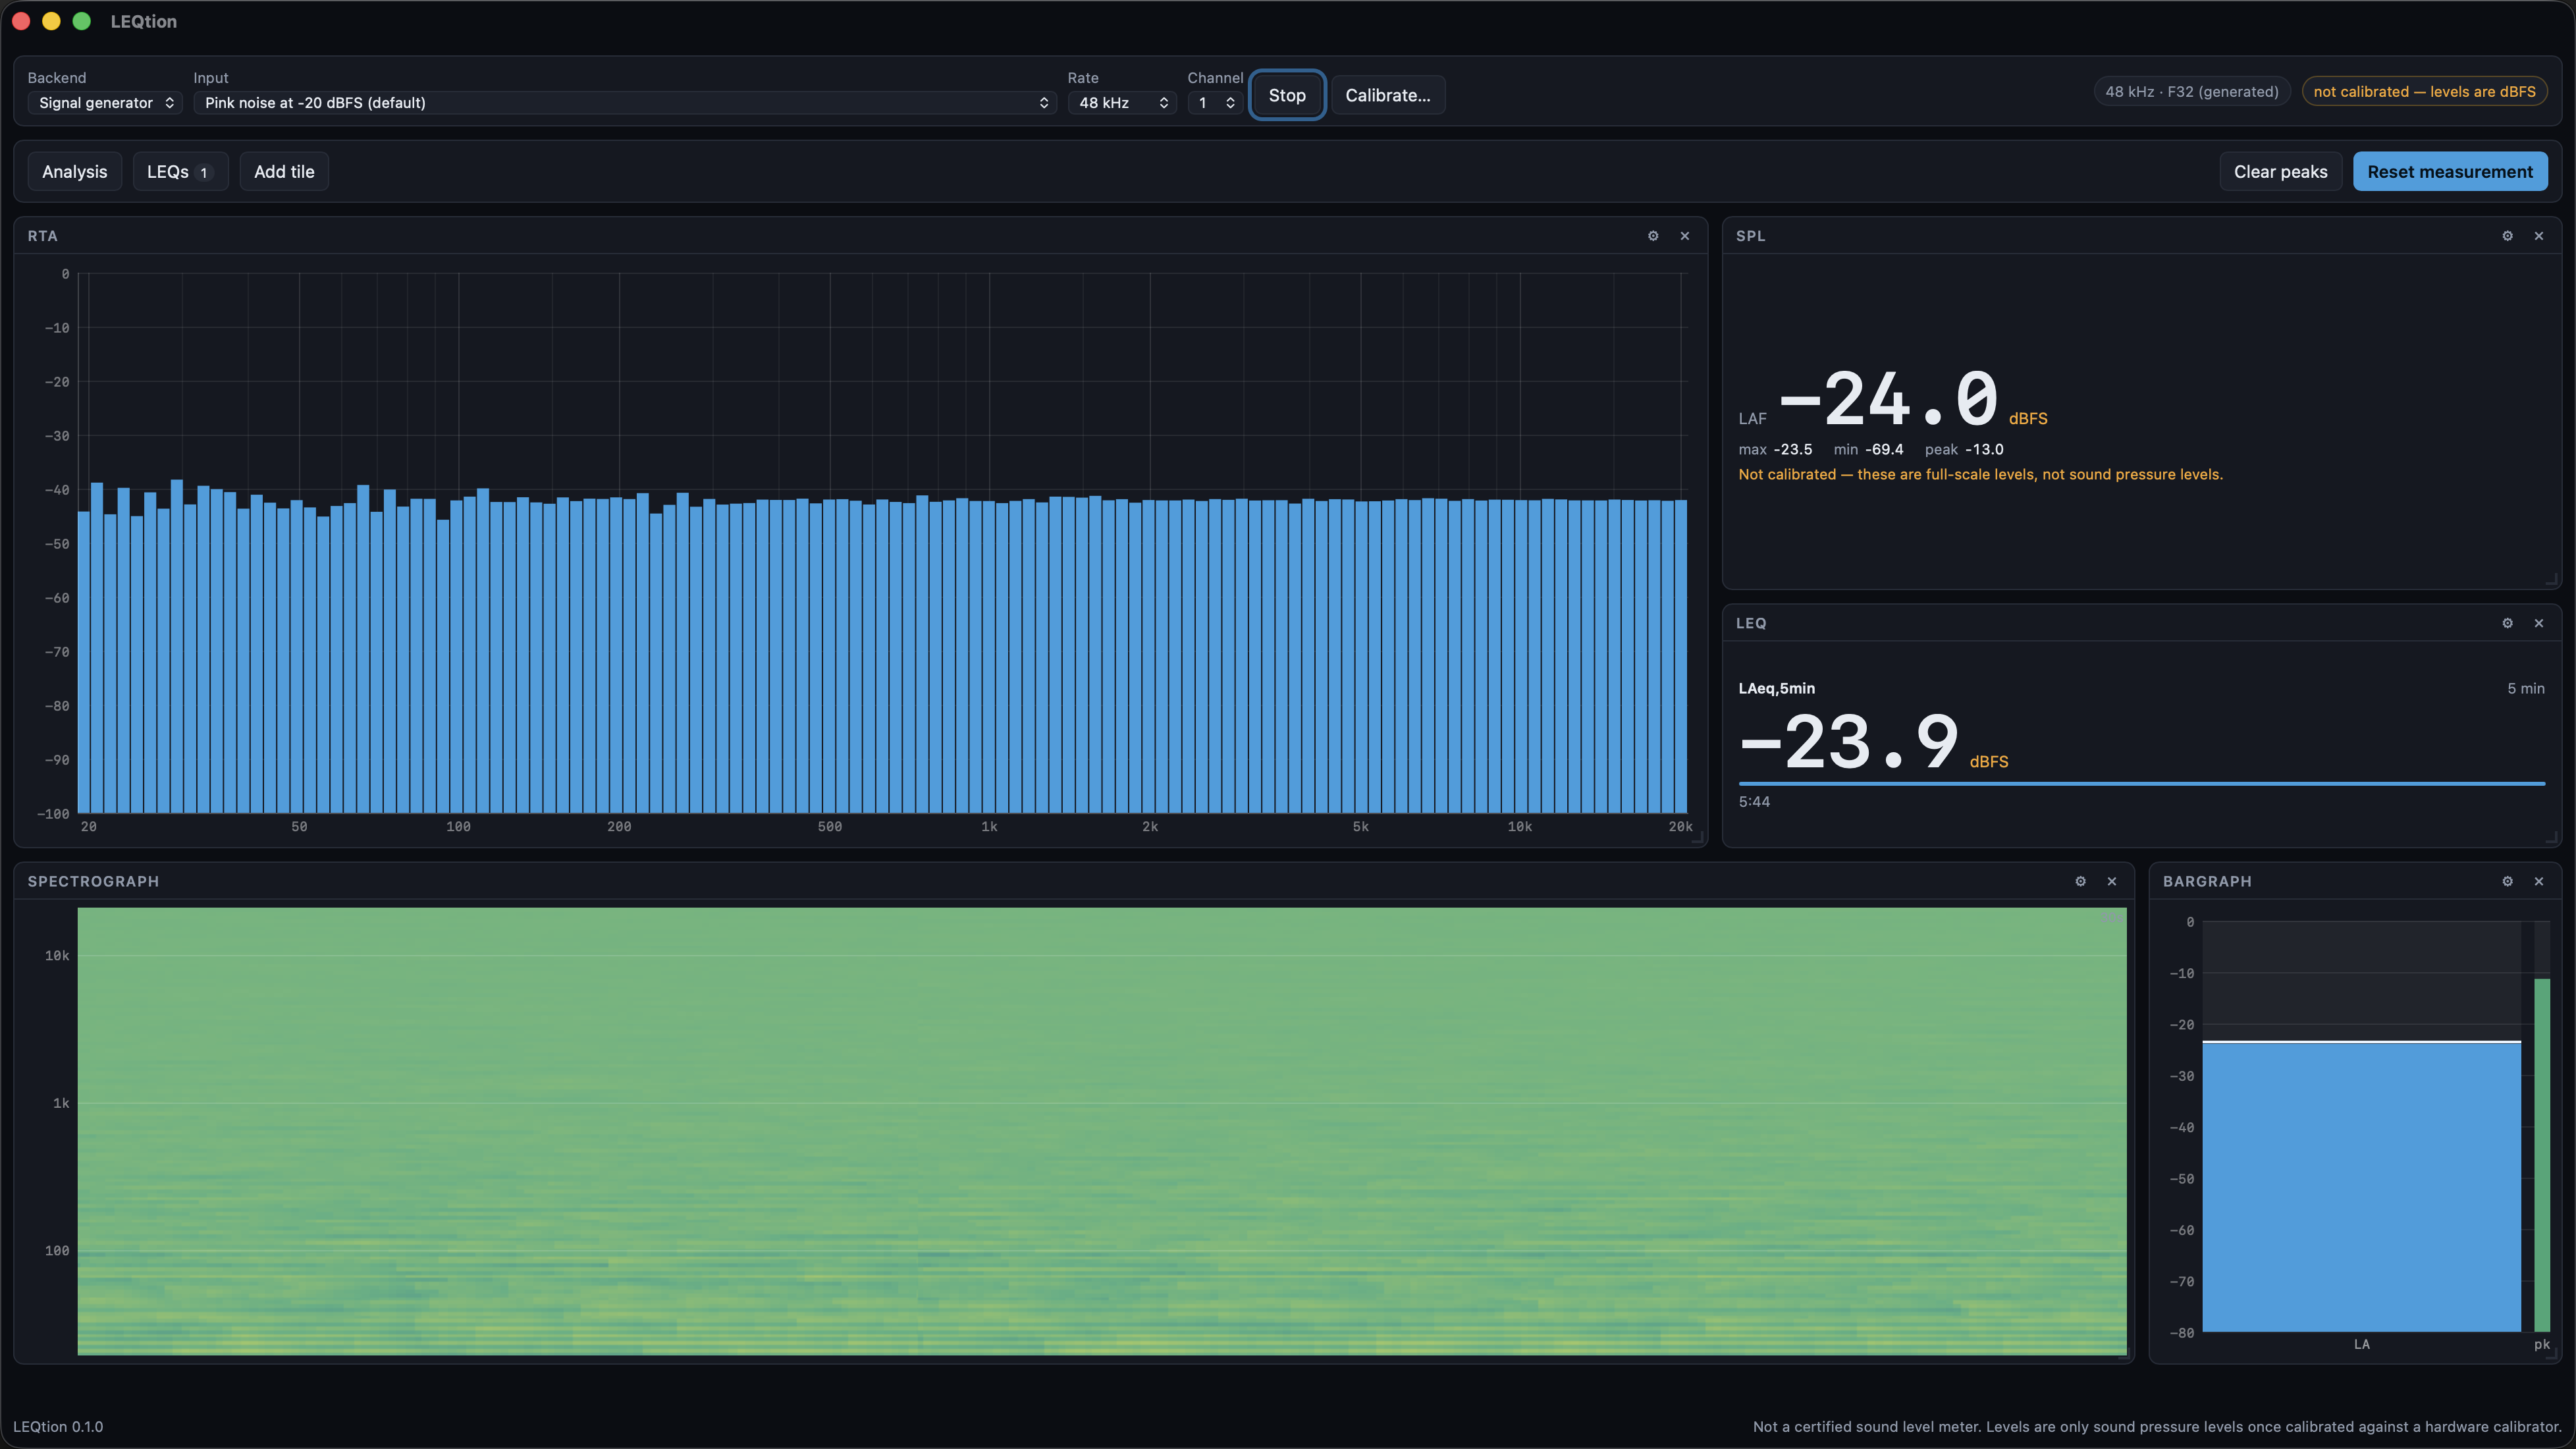Click the RTA tile title
The image size is (2576, 1449).
tap(42, 236)
